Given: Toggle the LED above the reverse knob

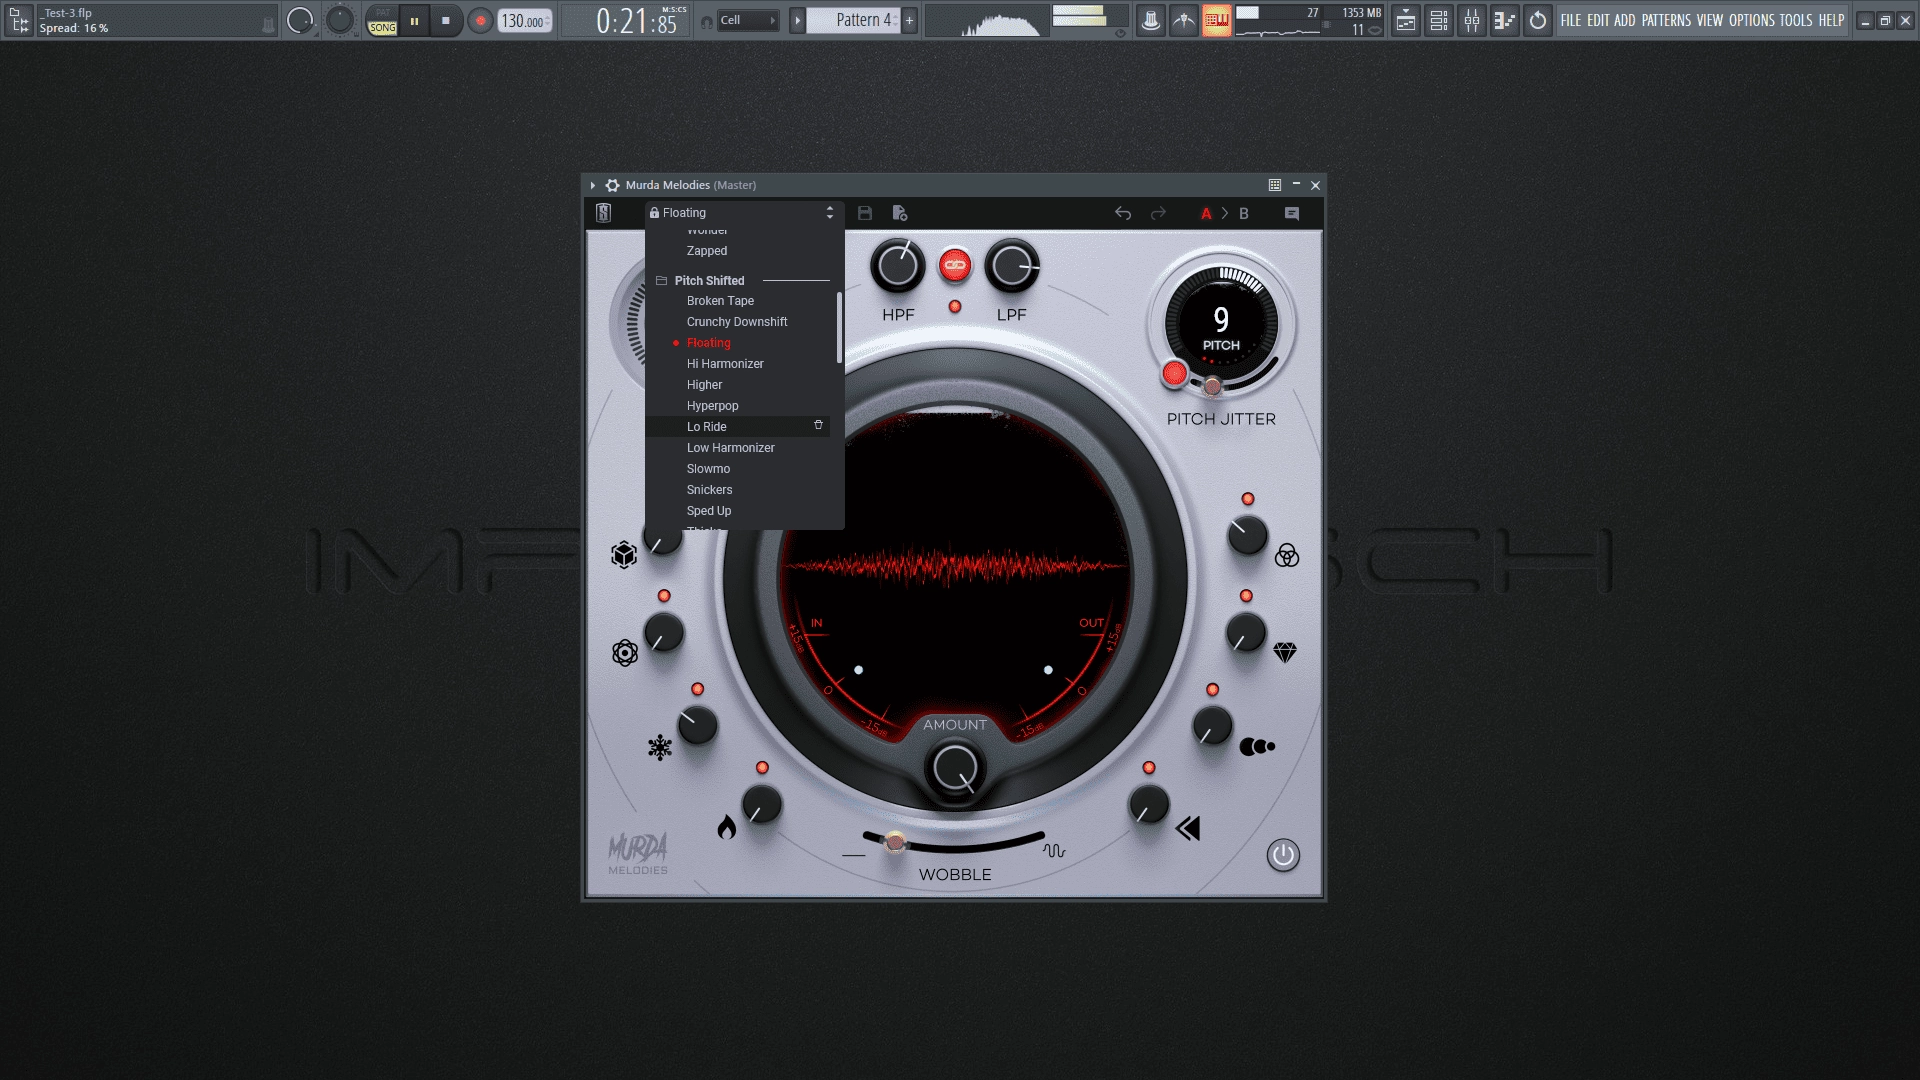Looking at the screenshot, I should [x=1149, y=768].
